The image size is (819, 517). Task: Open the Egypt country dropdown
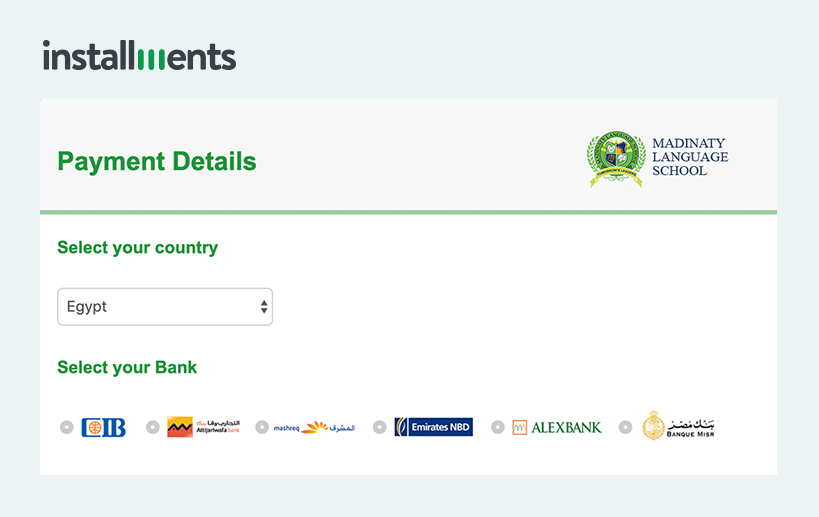165,307
